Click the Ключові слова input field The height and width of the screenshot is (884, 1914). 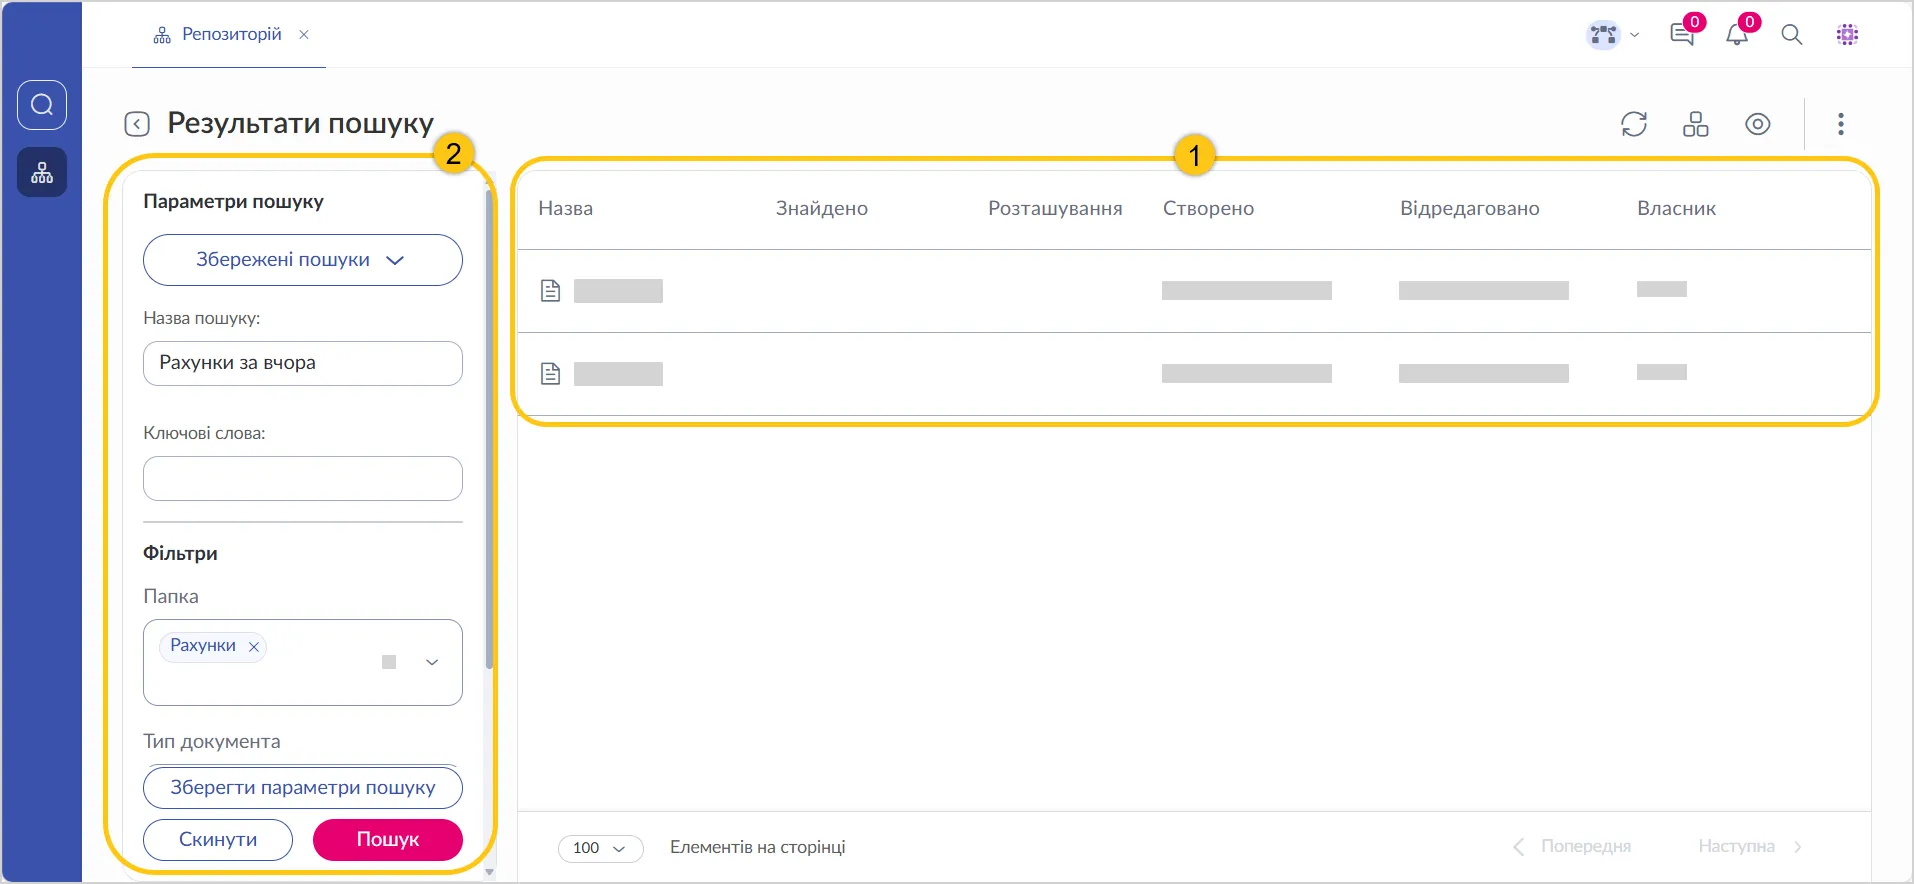(x=302, y=478)
